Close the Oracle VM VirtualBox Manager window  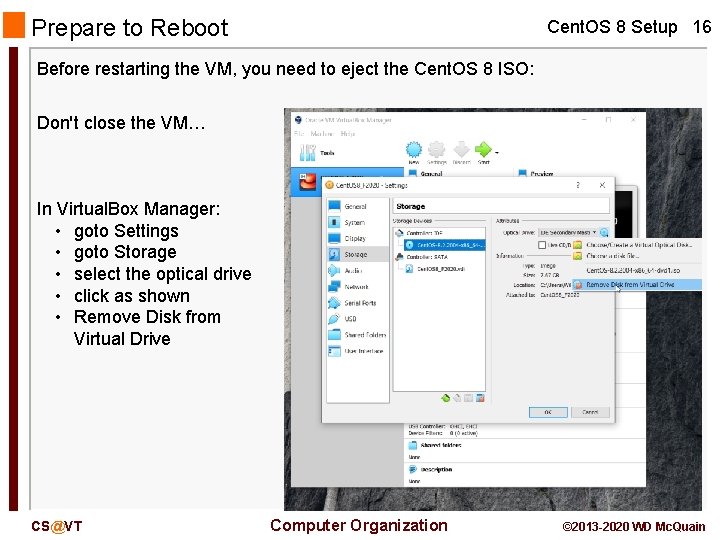633,120
